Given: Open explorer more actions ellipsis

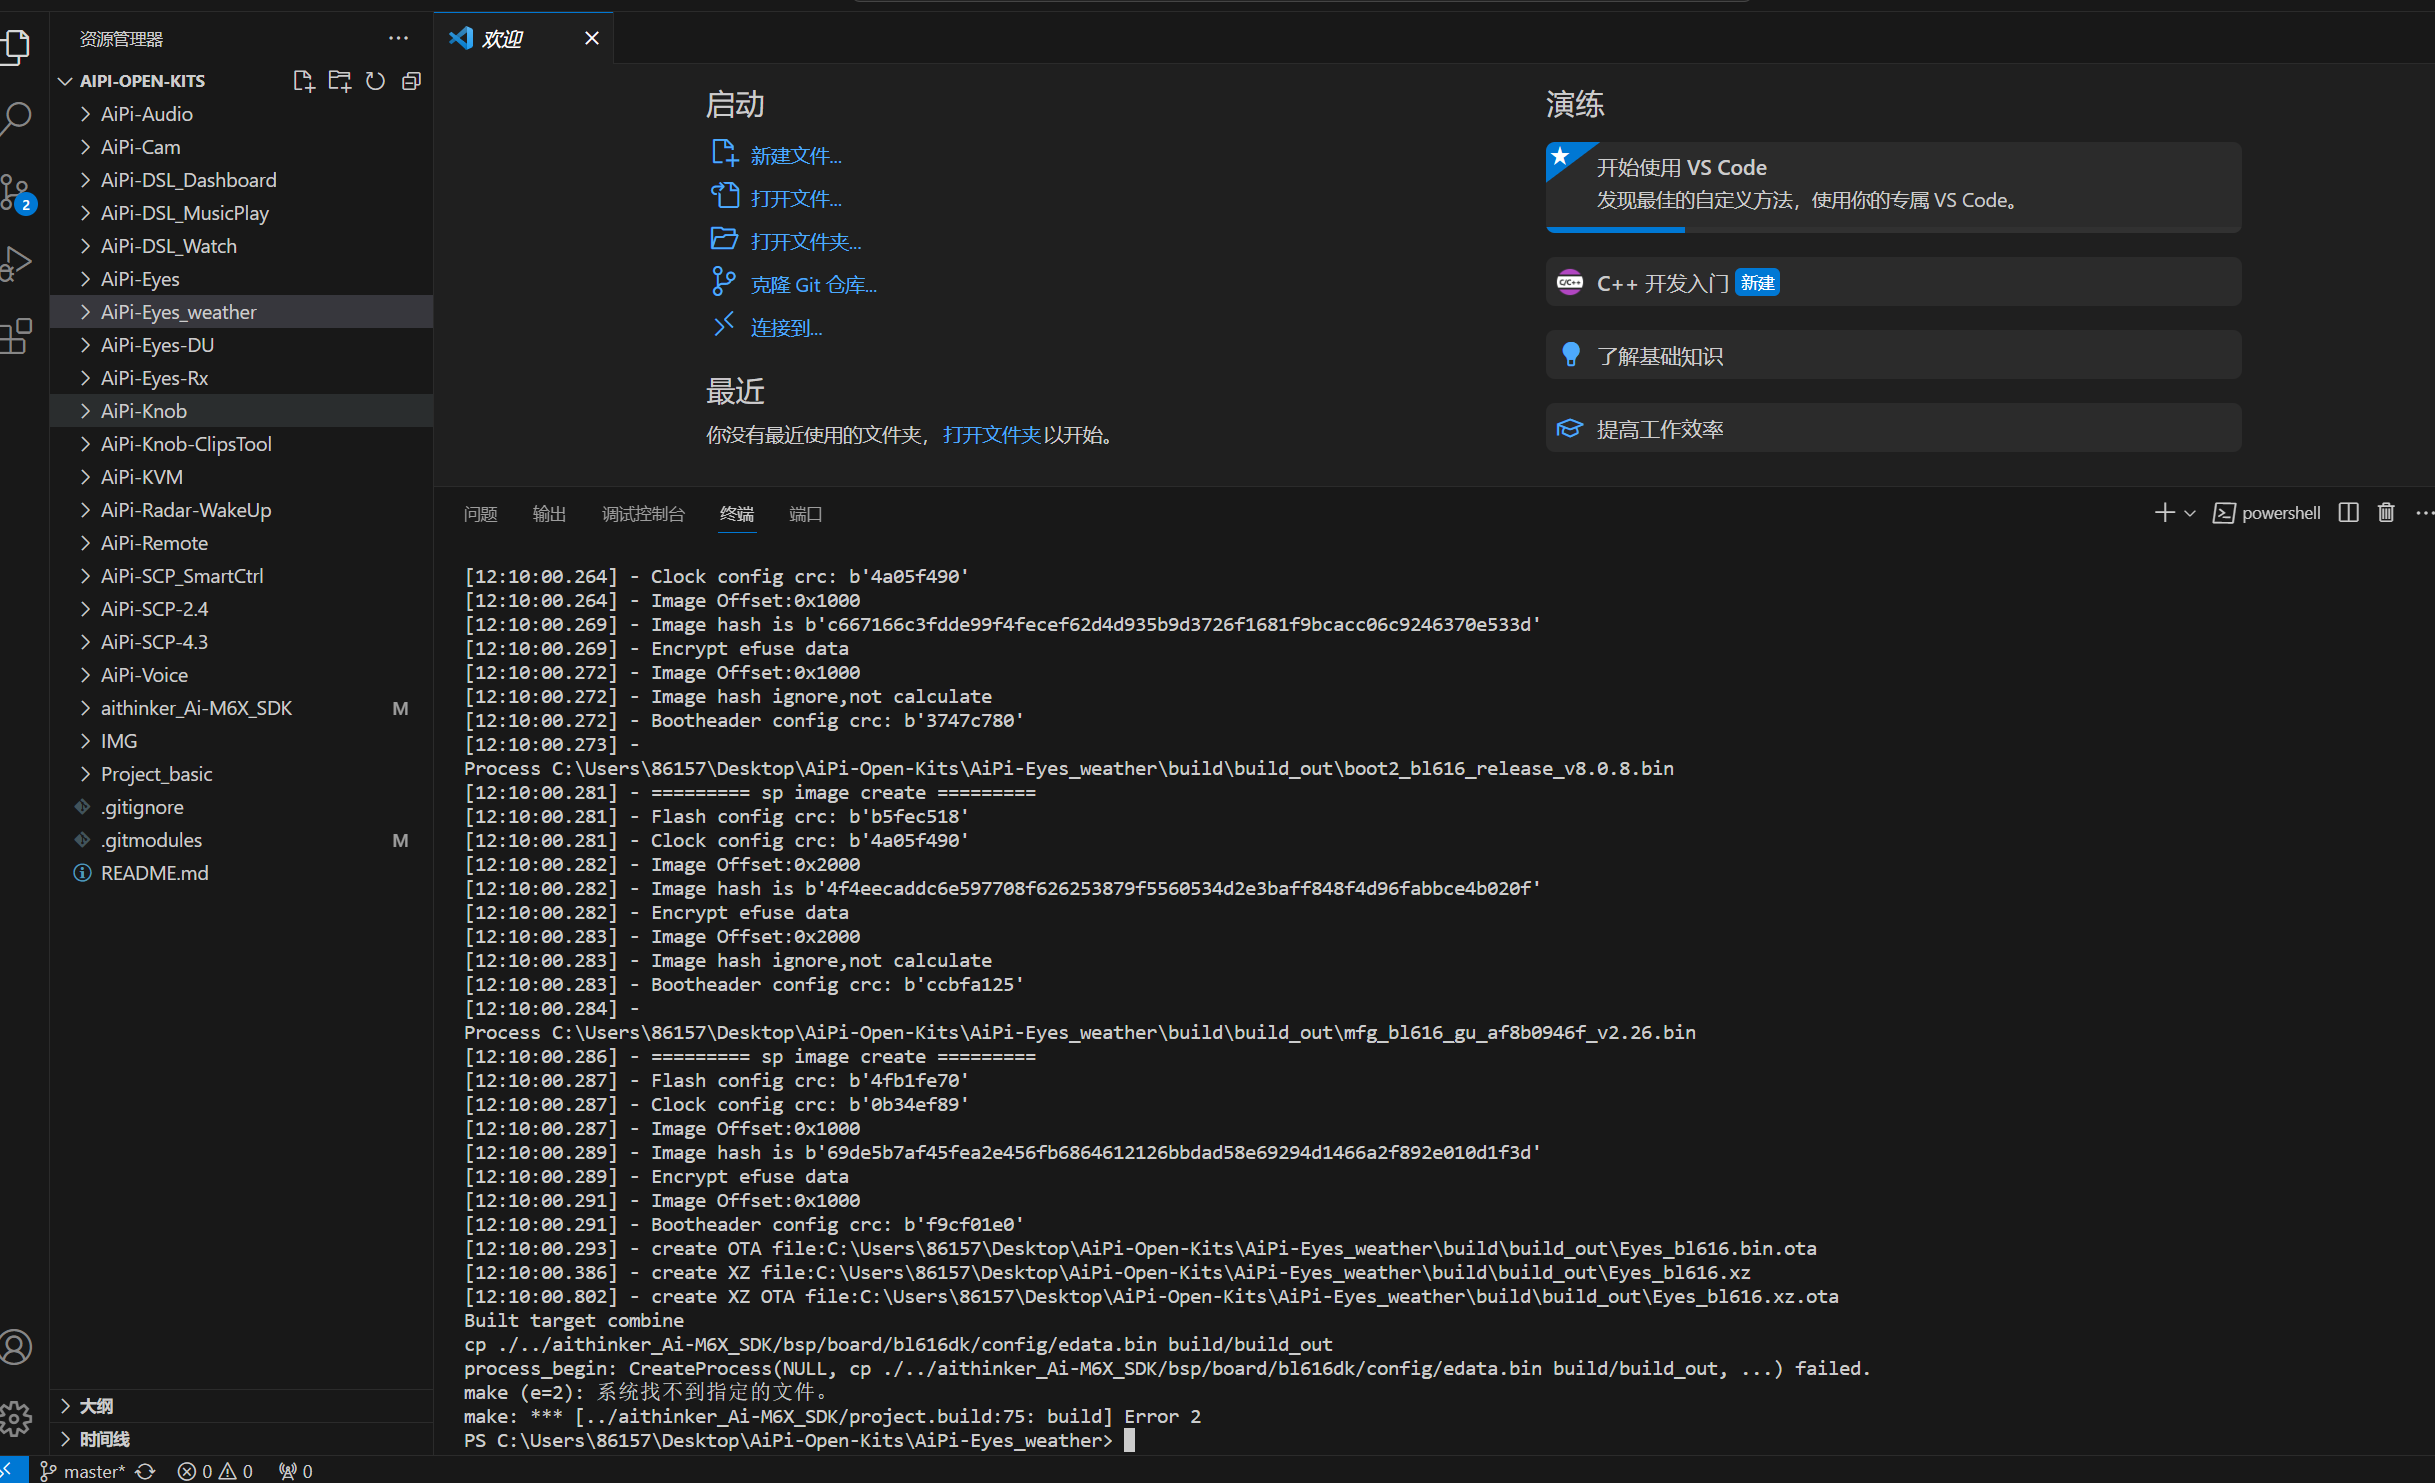Looking at the screenshot, I should coord(398,38).
